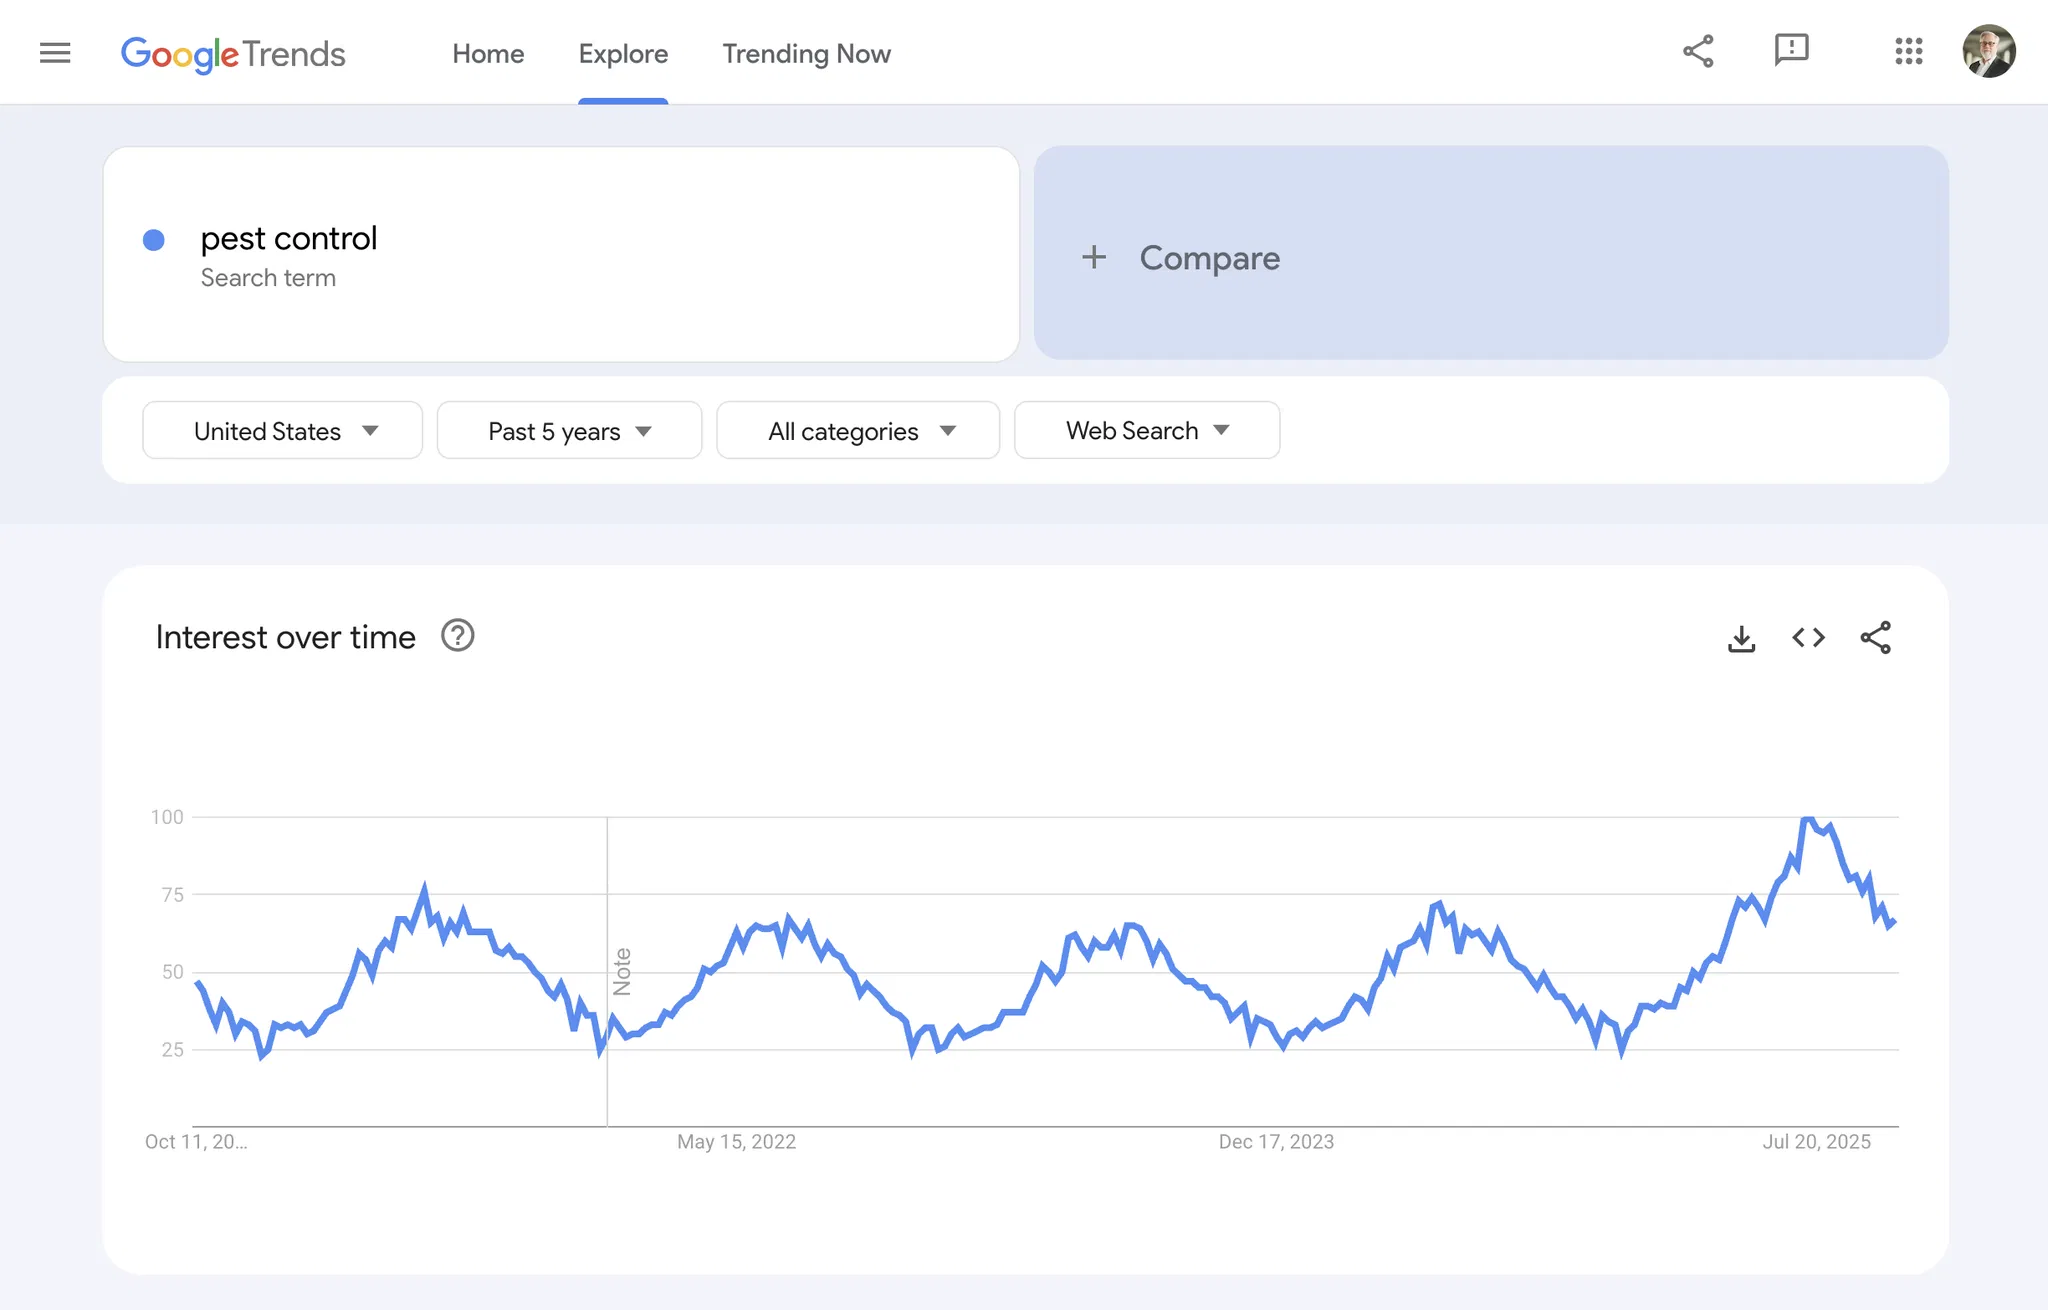The width and height of the screenshot is (2048, 1310).
Task: Open the Past 5 years dropdown
Action: coord(569,431)
